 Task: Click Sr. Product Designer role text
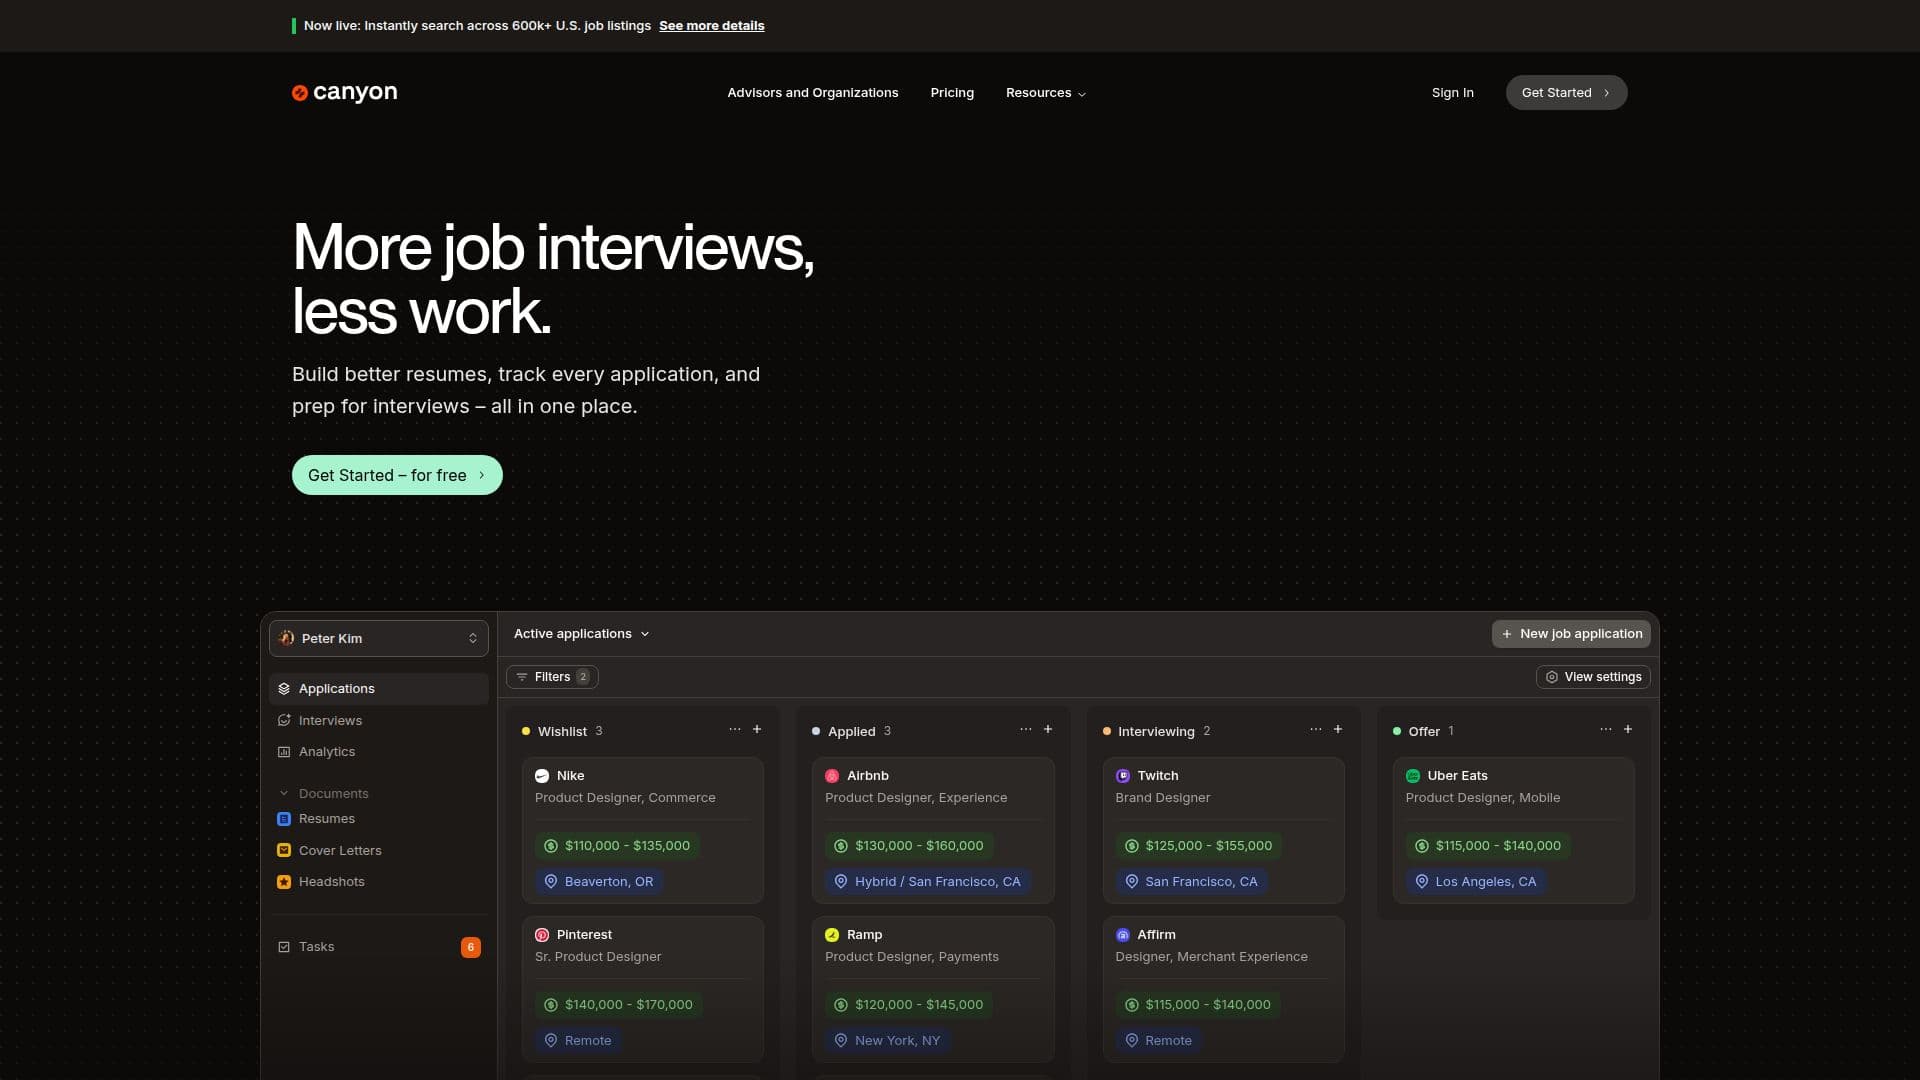pyautogui.click(x=598, y=957)
